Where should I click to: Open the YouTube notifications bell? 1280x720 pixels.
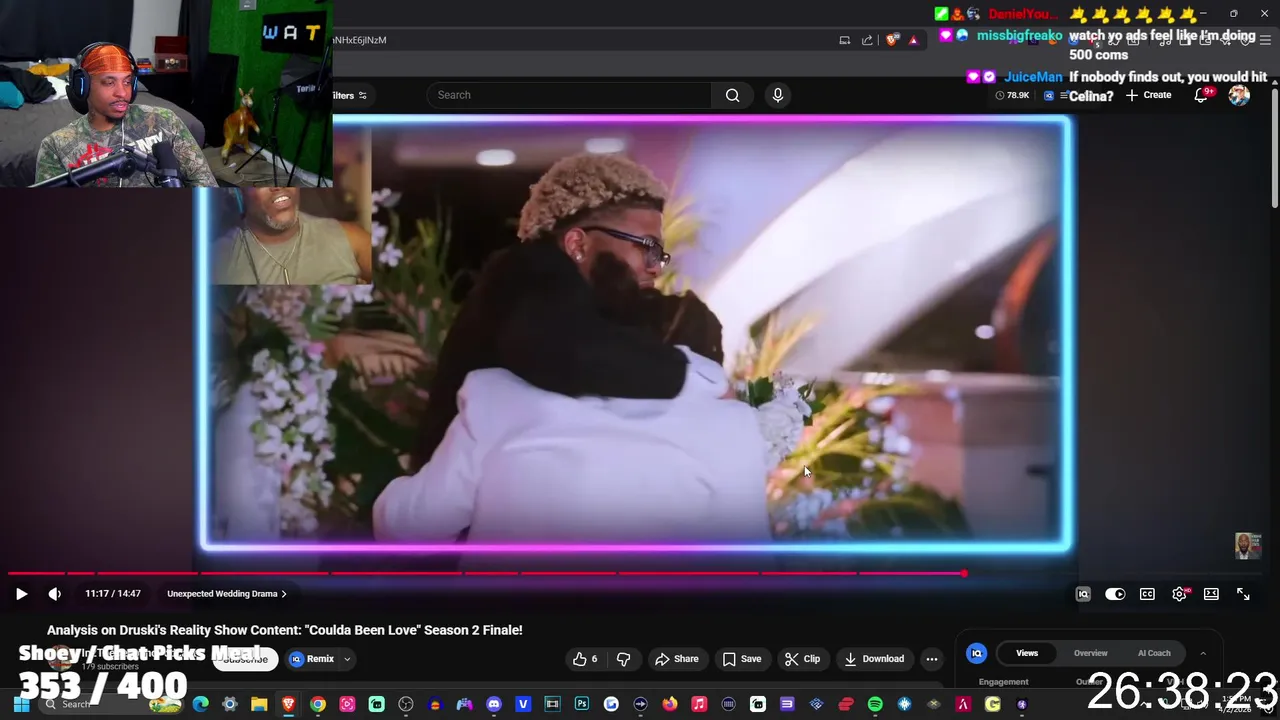point(1201,95)
